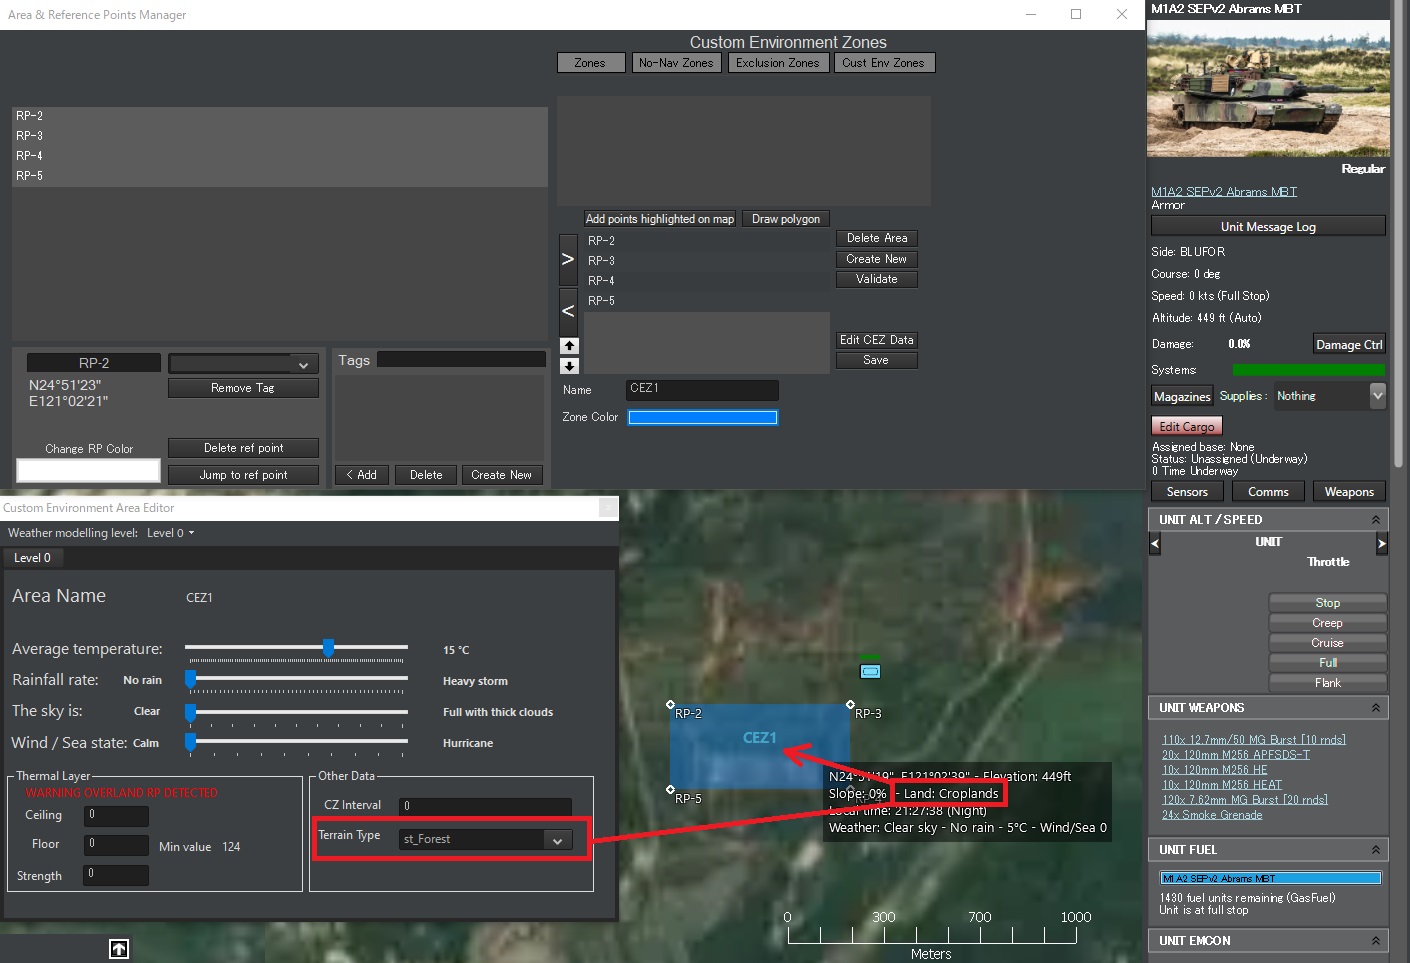Move point down with the down arrow
The width and height of the screenshot is (1410, 963).
click(569, 366)
